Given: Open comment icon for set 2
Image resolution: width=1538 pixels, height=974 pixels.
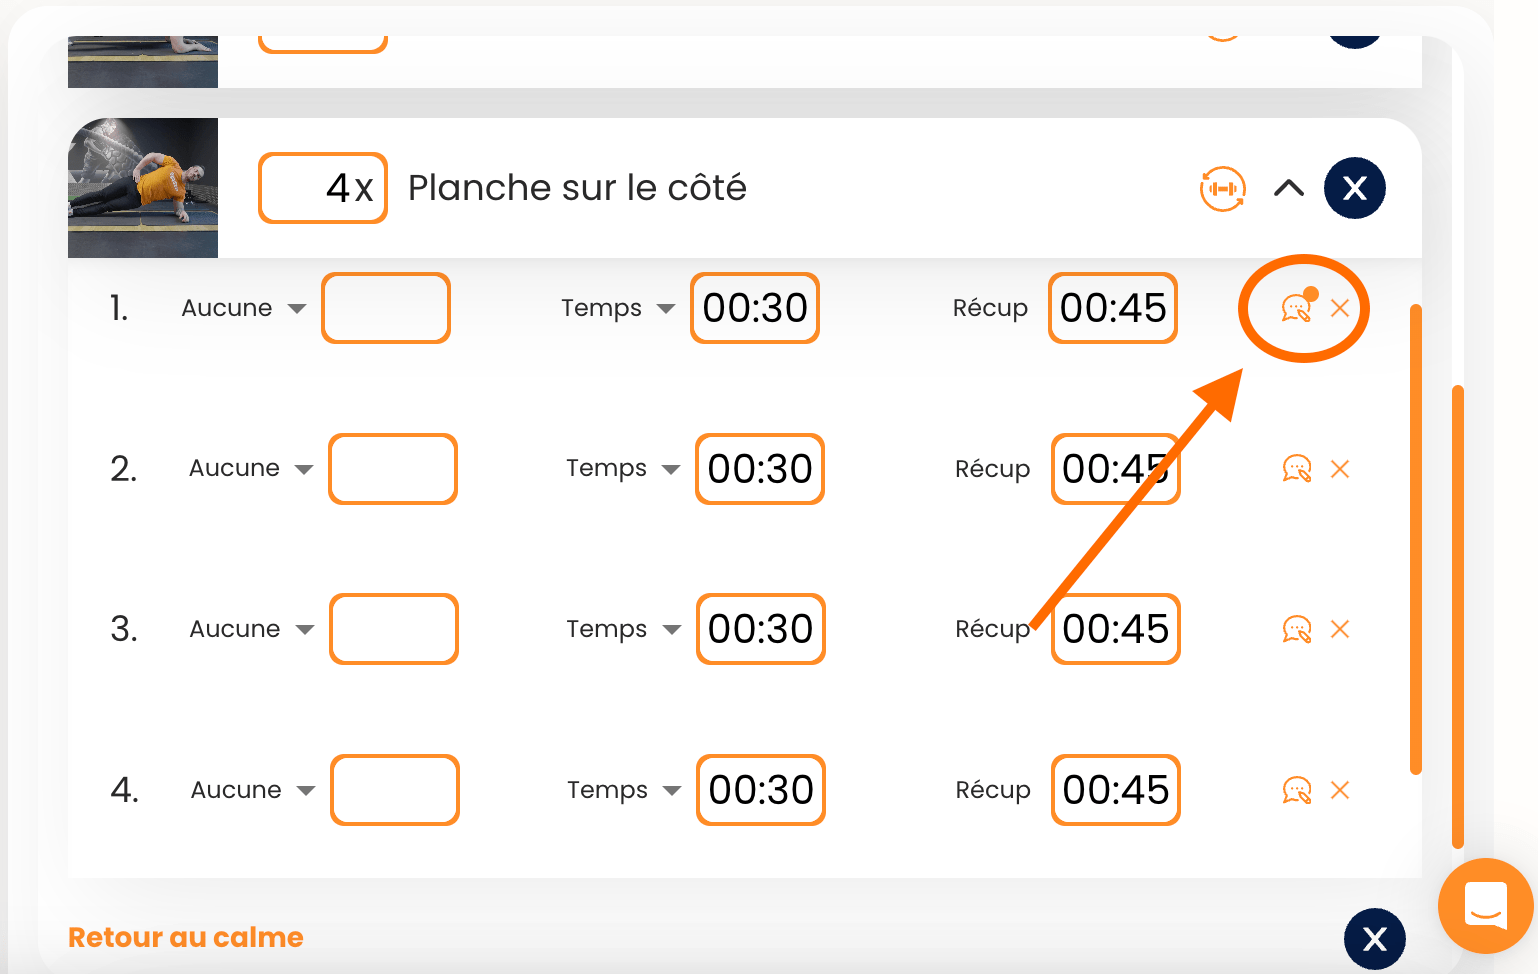Looking at the screenshot, I should (1297, 468).
